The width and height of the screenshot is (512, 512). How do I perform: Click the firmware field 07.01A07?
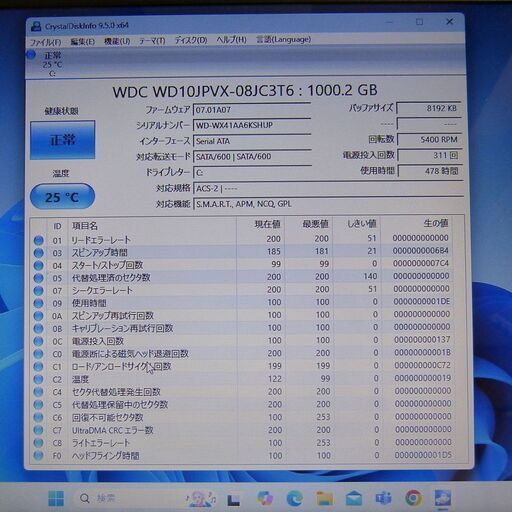(x=252, y=110)
